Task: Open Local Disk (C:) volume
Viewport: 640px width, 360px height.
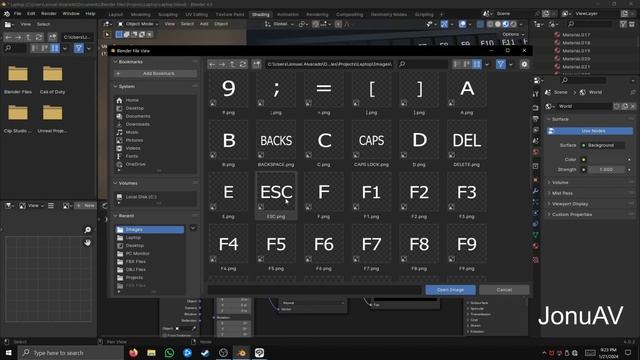Action: pos(141,197)
